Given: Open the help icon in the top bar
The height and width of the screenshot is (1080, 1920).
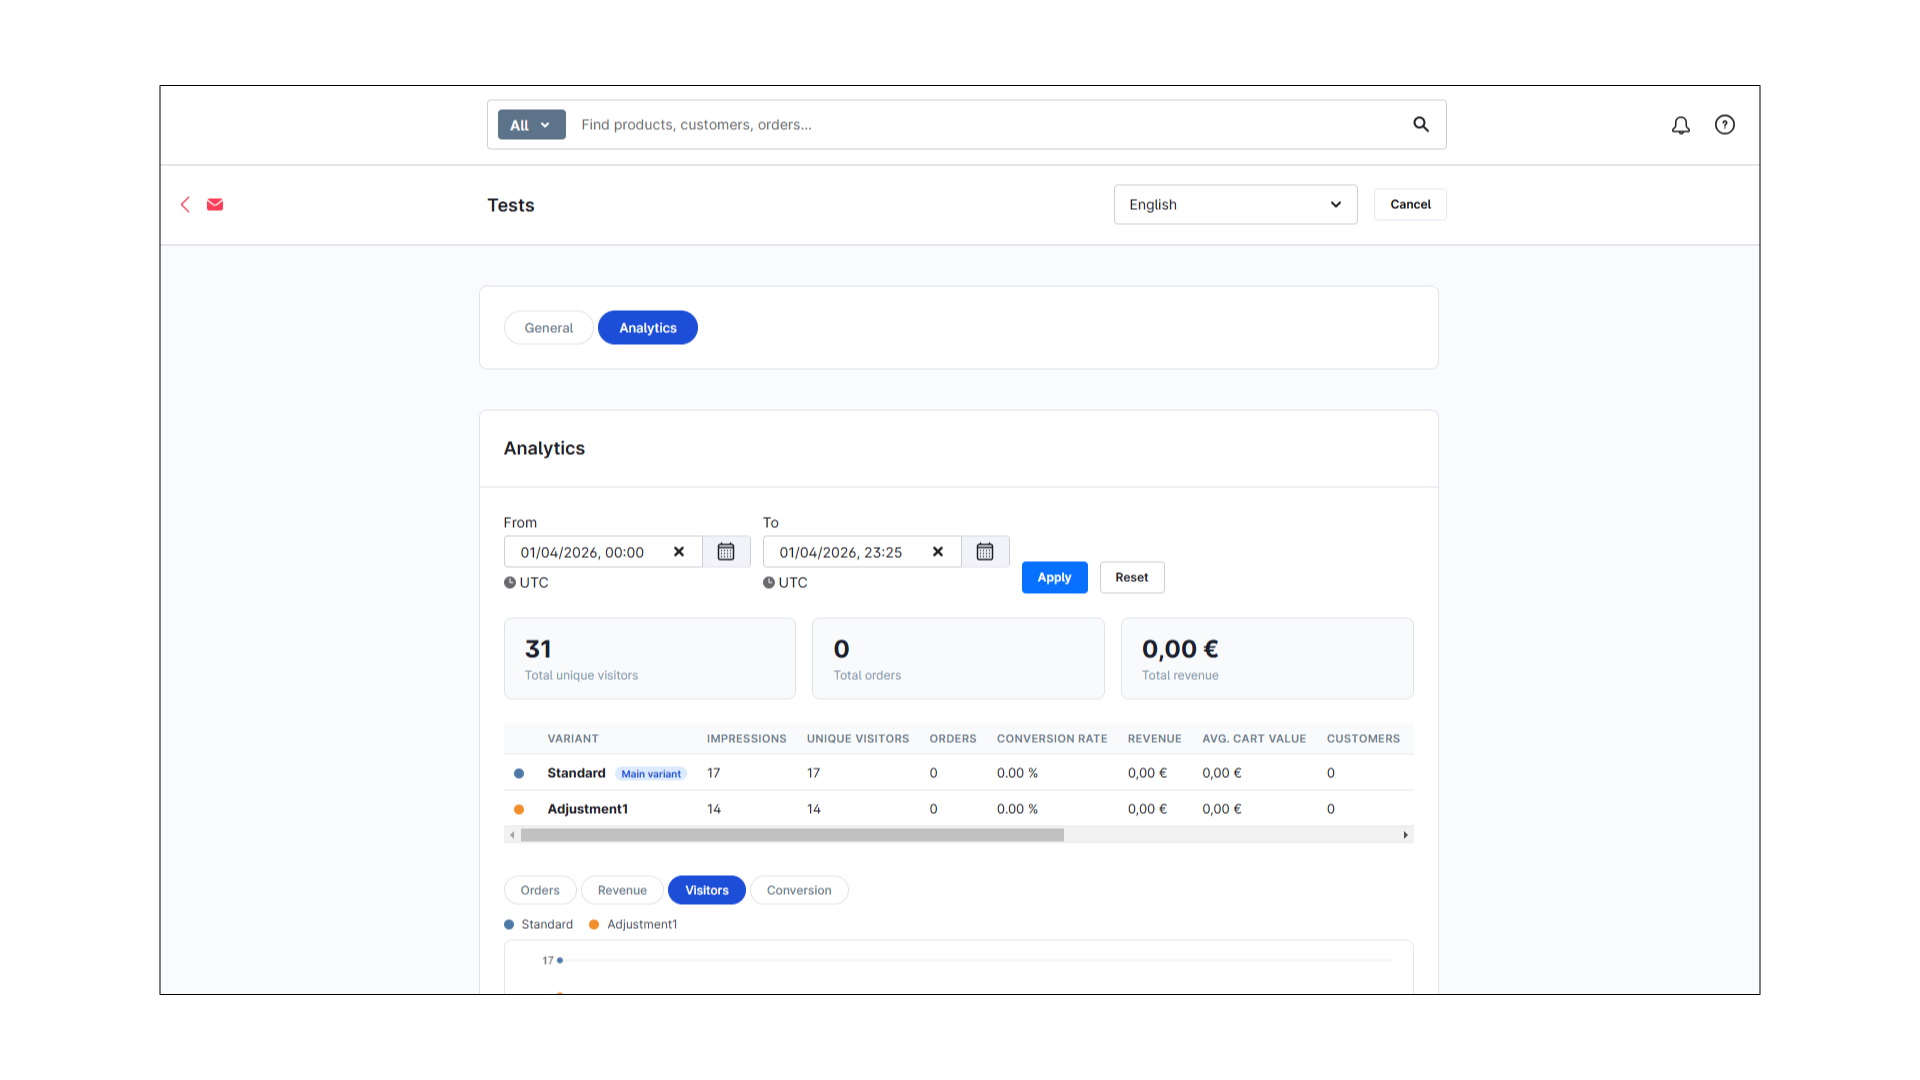Looking at the screenshot, I should click(x=1724, y=125).
